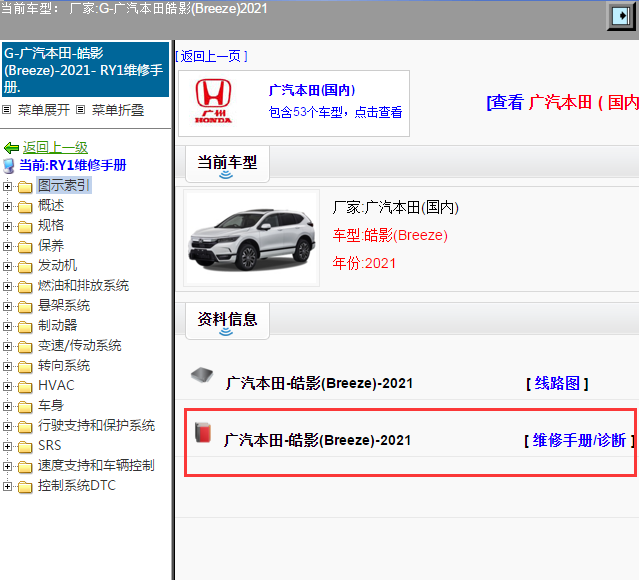Click the 返回上一级 link
This screenshot has height=580, width=639.
coord(55,147)
